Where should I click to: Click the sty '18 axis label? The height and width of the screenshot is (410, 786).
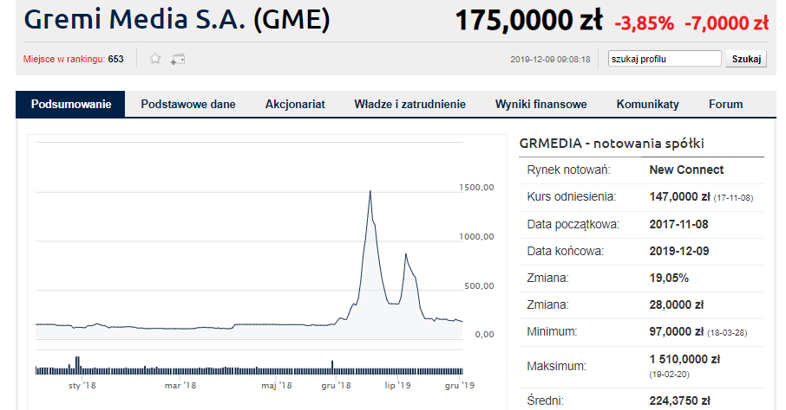click(82, 385)
